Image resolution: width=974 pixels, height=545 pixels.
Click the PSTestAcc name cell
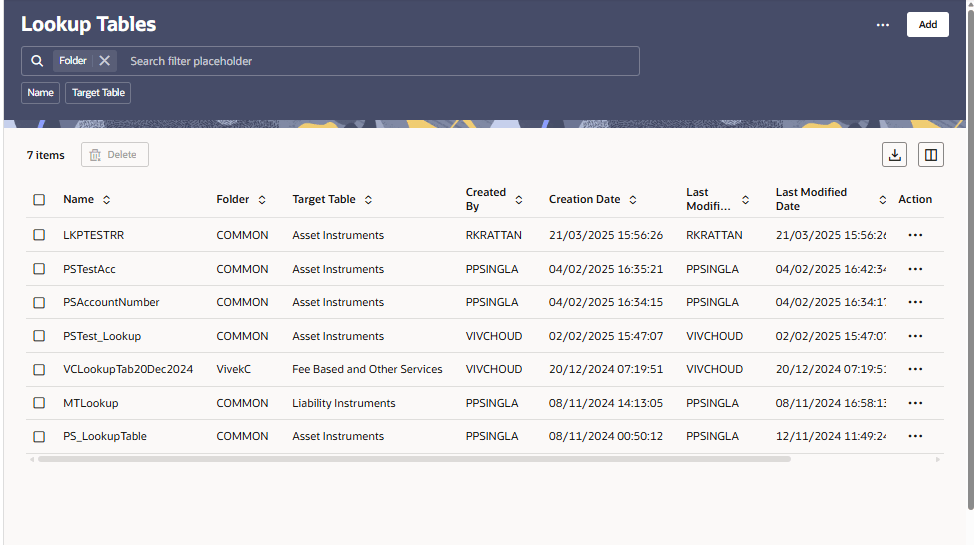89,269
